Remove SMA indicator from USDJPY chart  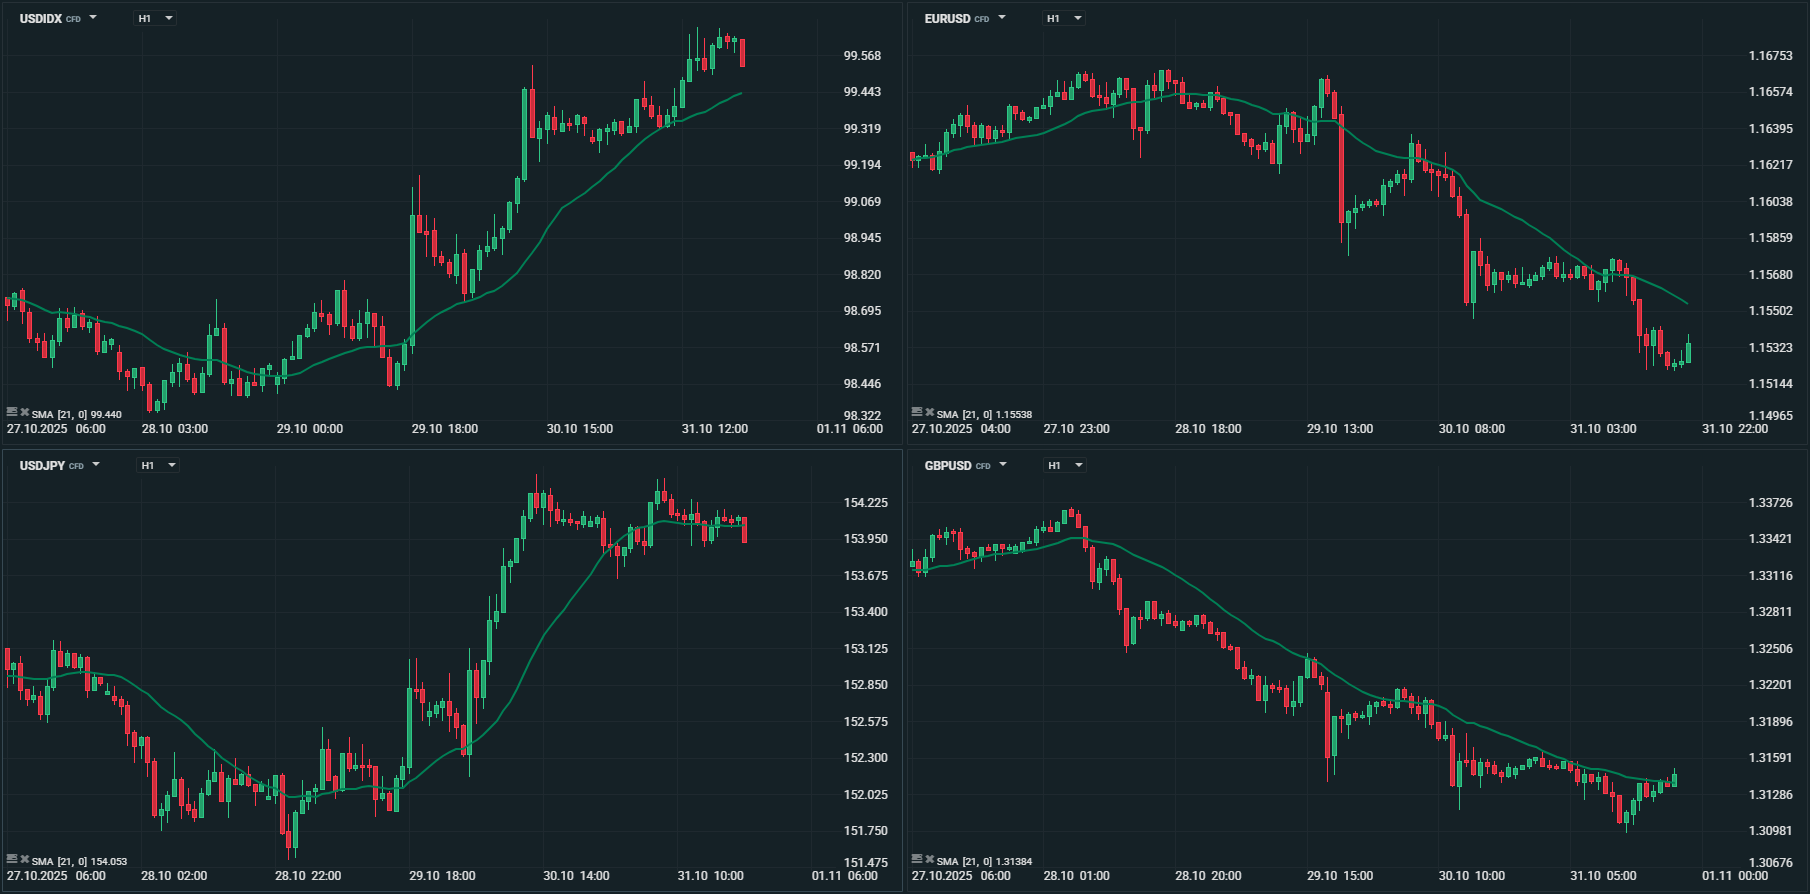pos(25,859)
